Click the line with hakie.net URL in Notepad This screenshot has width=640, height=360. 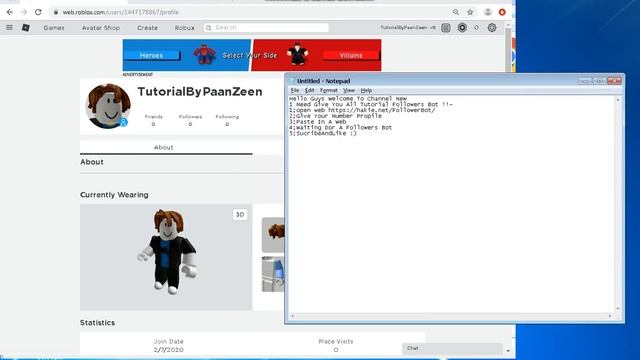click(362, 110)
